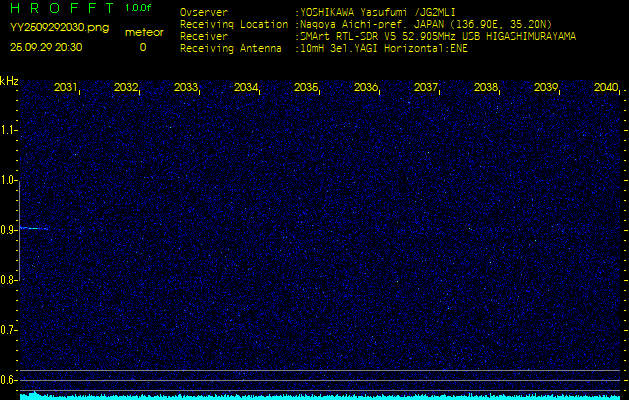
Task: Click the 25.09.29 20:30 timestamp
Action: 46,47
